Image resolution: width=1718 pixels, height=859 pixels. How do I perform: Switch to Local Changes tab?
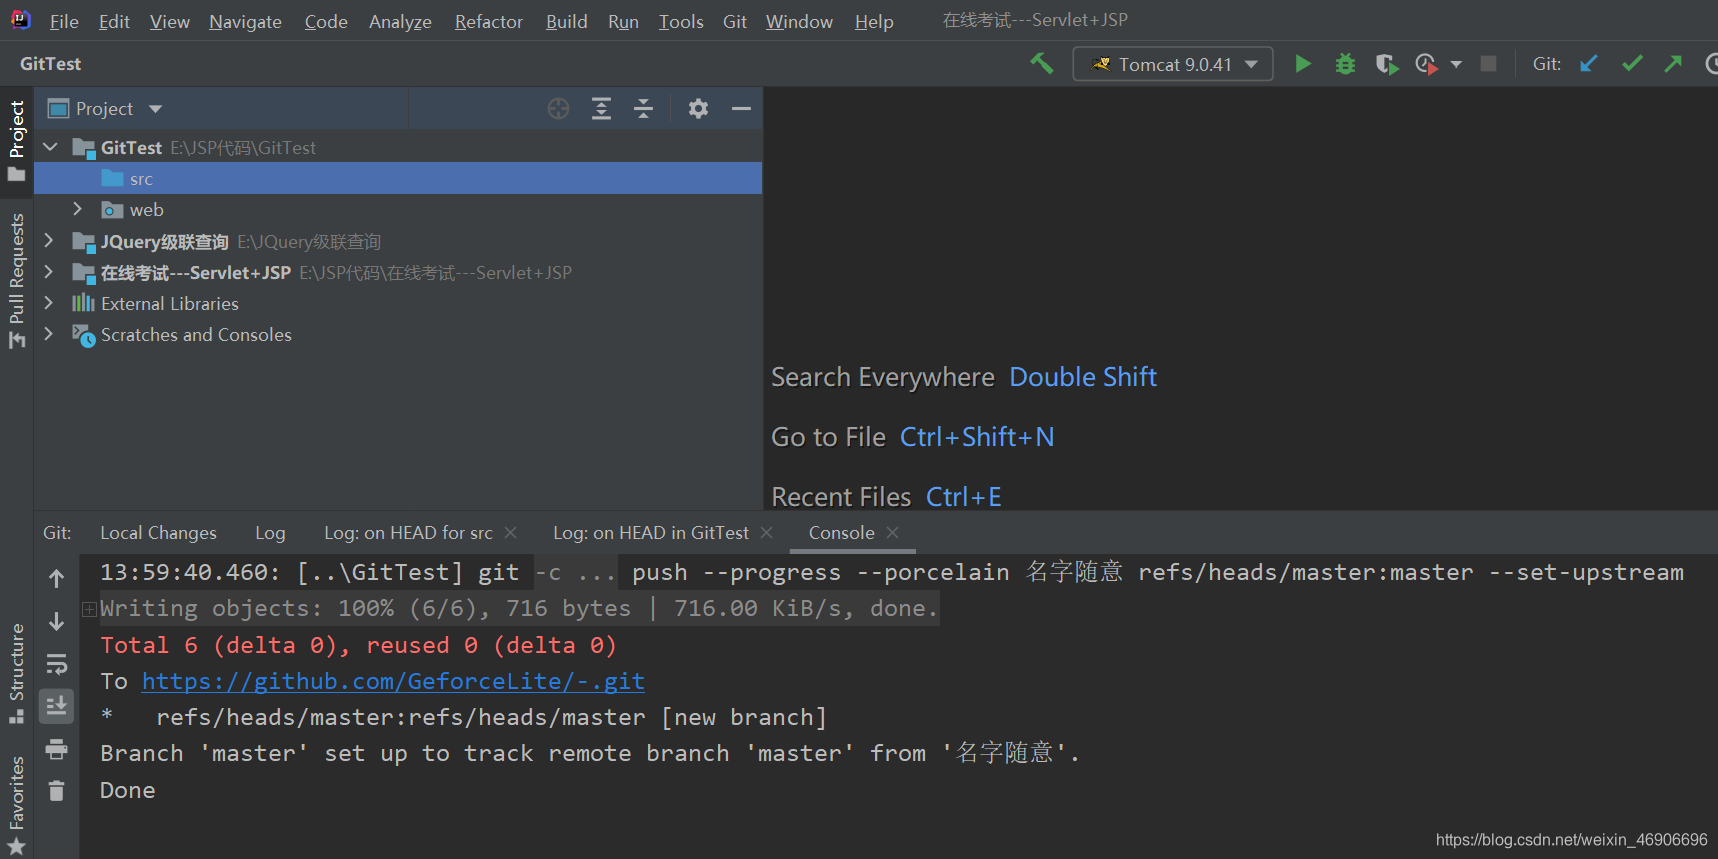158,533
